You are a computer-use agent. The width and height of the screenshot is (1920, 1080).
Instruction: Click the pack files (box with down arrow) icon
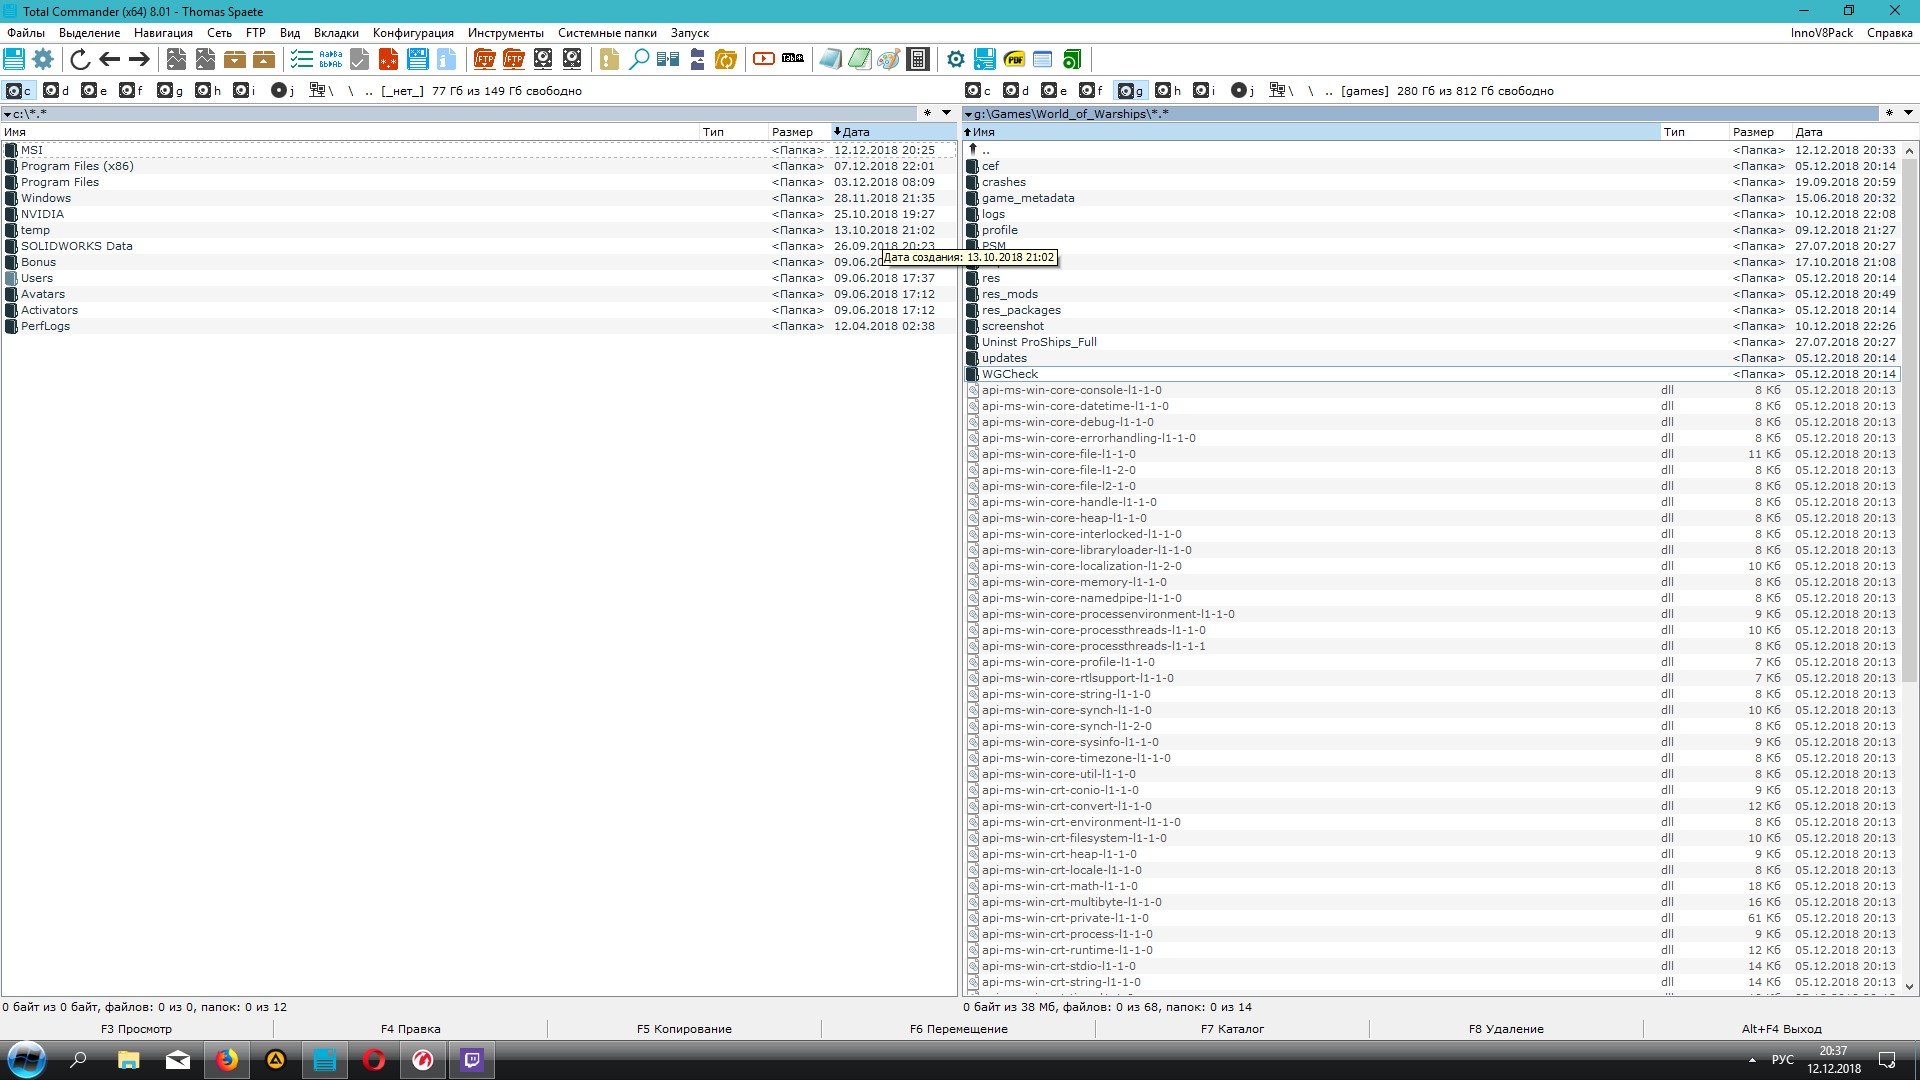pos(235,59)
